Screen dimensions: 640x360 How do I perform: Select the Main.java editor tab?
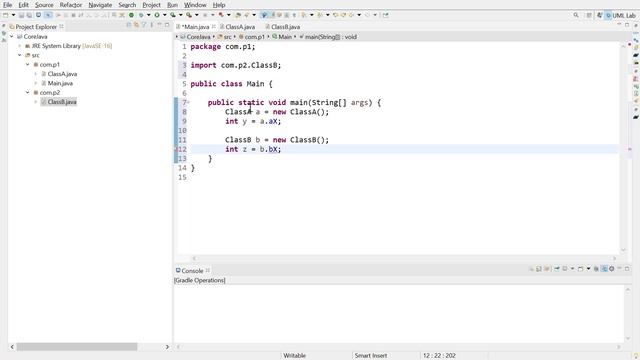coord(196,27)
